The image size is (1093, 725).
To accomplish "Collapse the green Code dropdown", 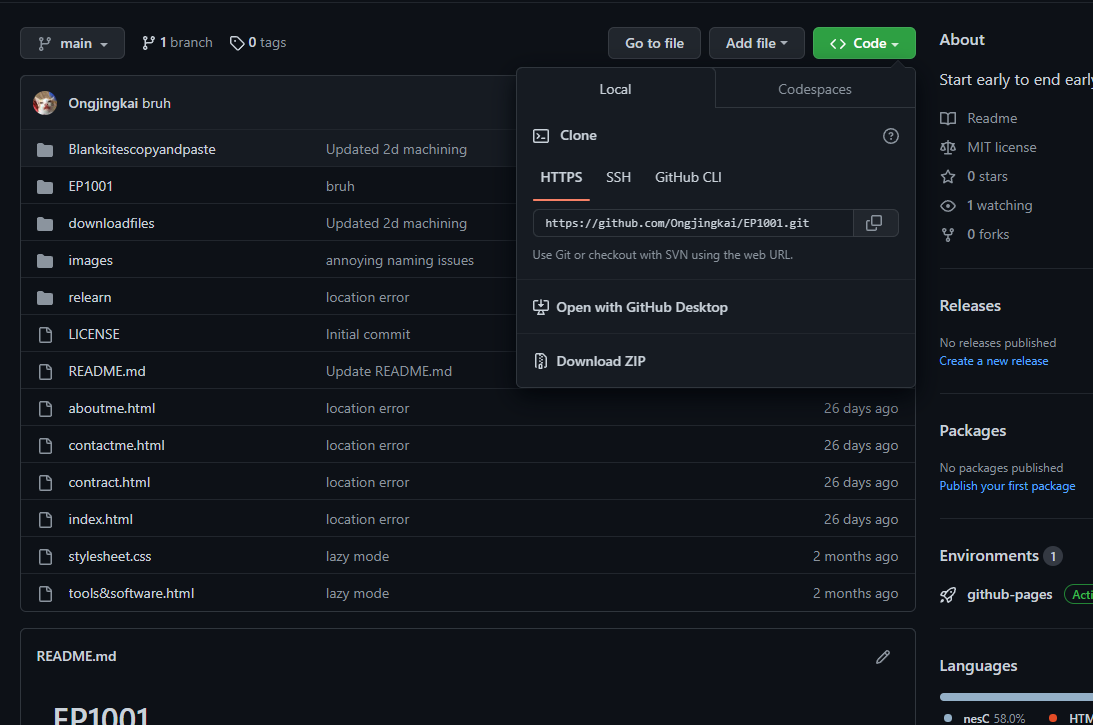I will pyautogui.click(x=864, y=43).
